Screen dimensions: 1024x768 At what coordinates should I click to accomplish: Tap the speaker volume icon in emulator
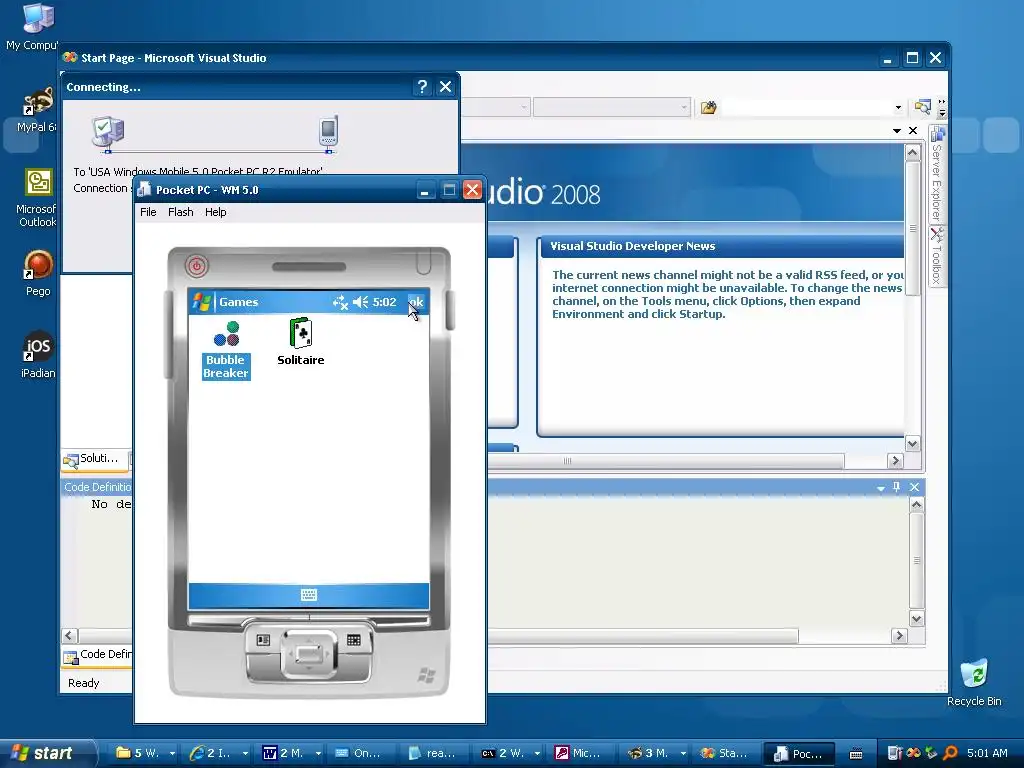pos(360,302)
